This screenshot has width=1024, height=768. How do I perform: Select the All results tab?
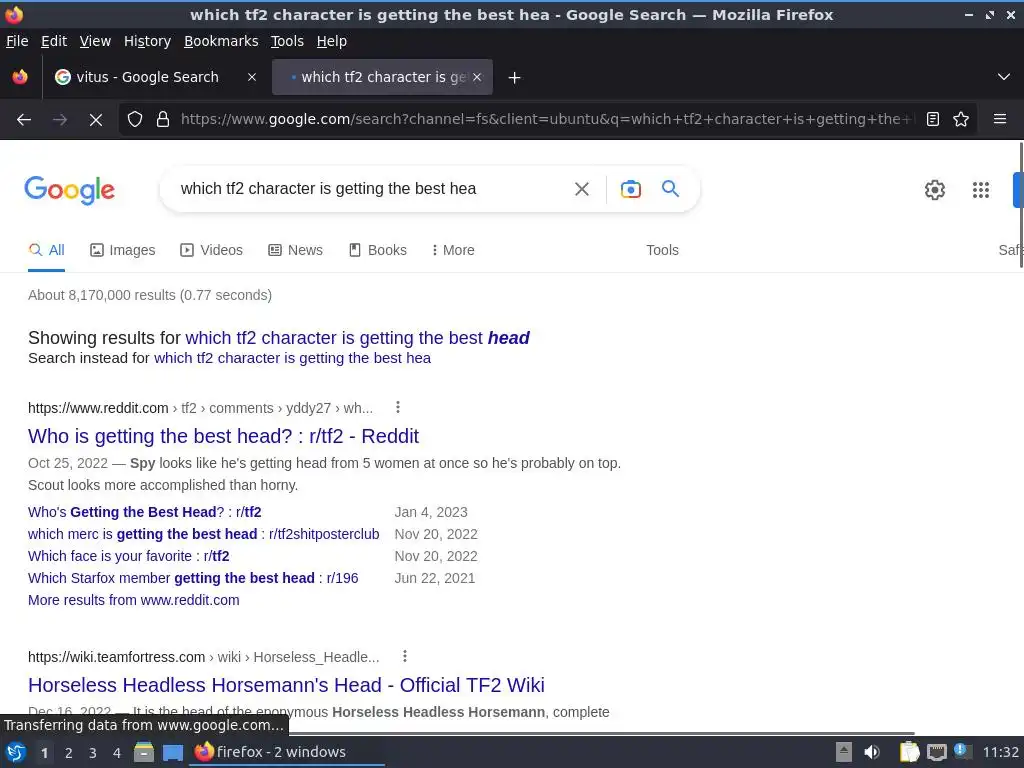(x=46, y=250)
